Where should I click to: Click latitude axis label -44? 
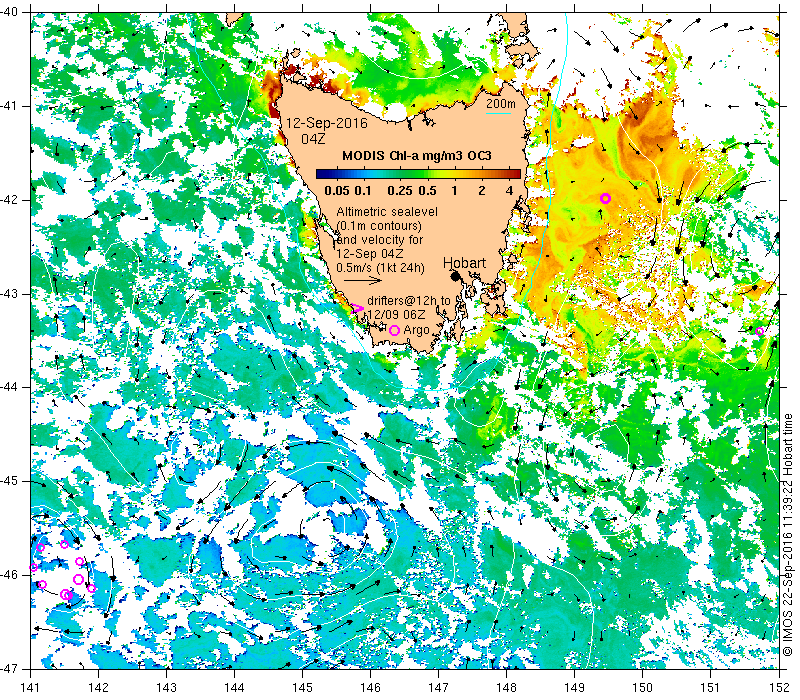click(10, 387)
